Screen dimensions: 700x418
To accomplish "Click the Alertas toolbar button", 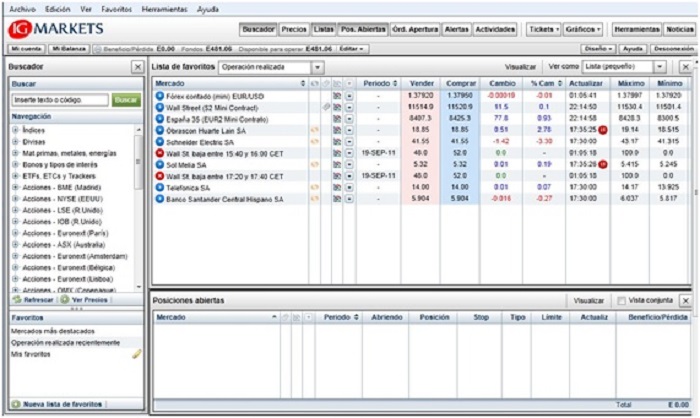I will coord(456,29).
